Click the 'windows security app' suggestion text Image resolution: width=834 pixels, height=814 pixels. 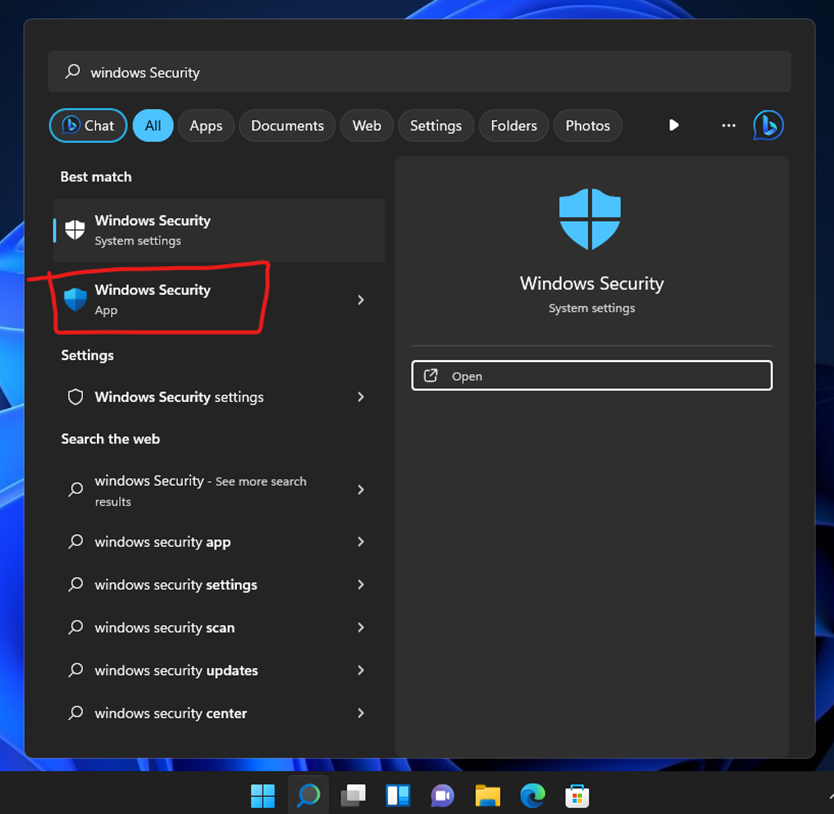(163, 542)
